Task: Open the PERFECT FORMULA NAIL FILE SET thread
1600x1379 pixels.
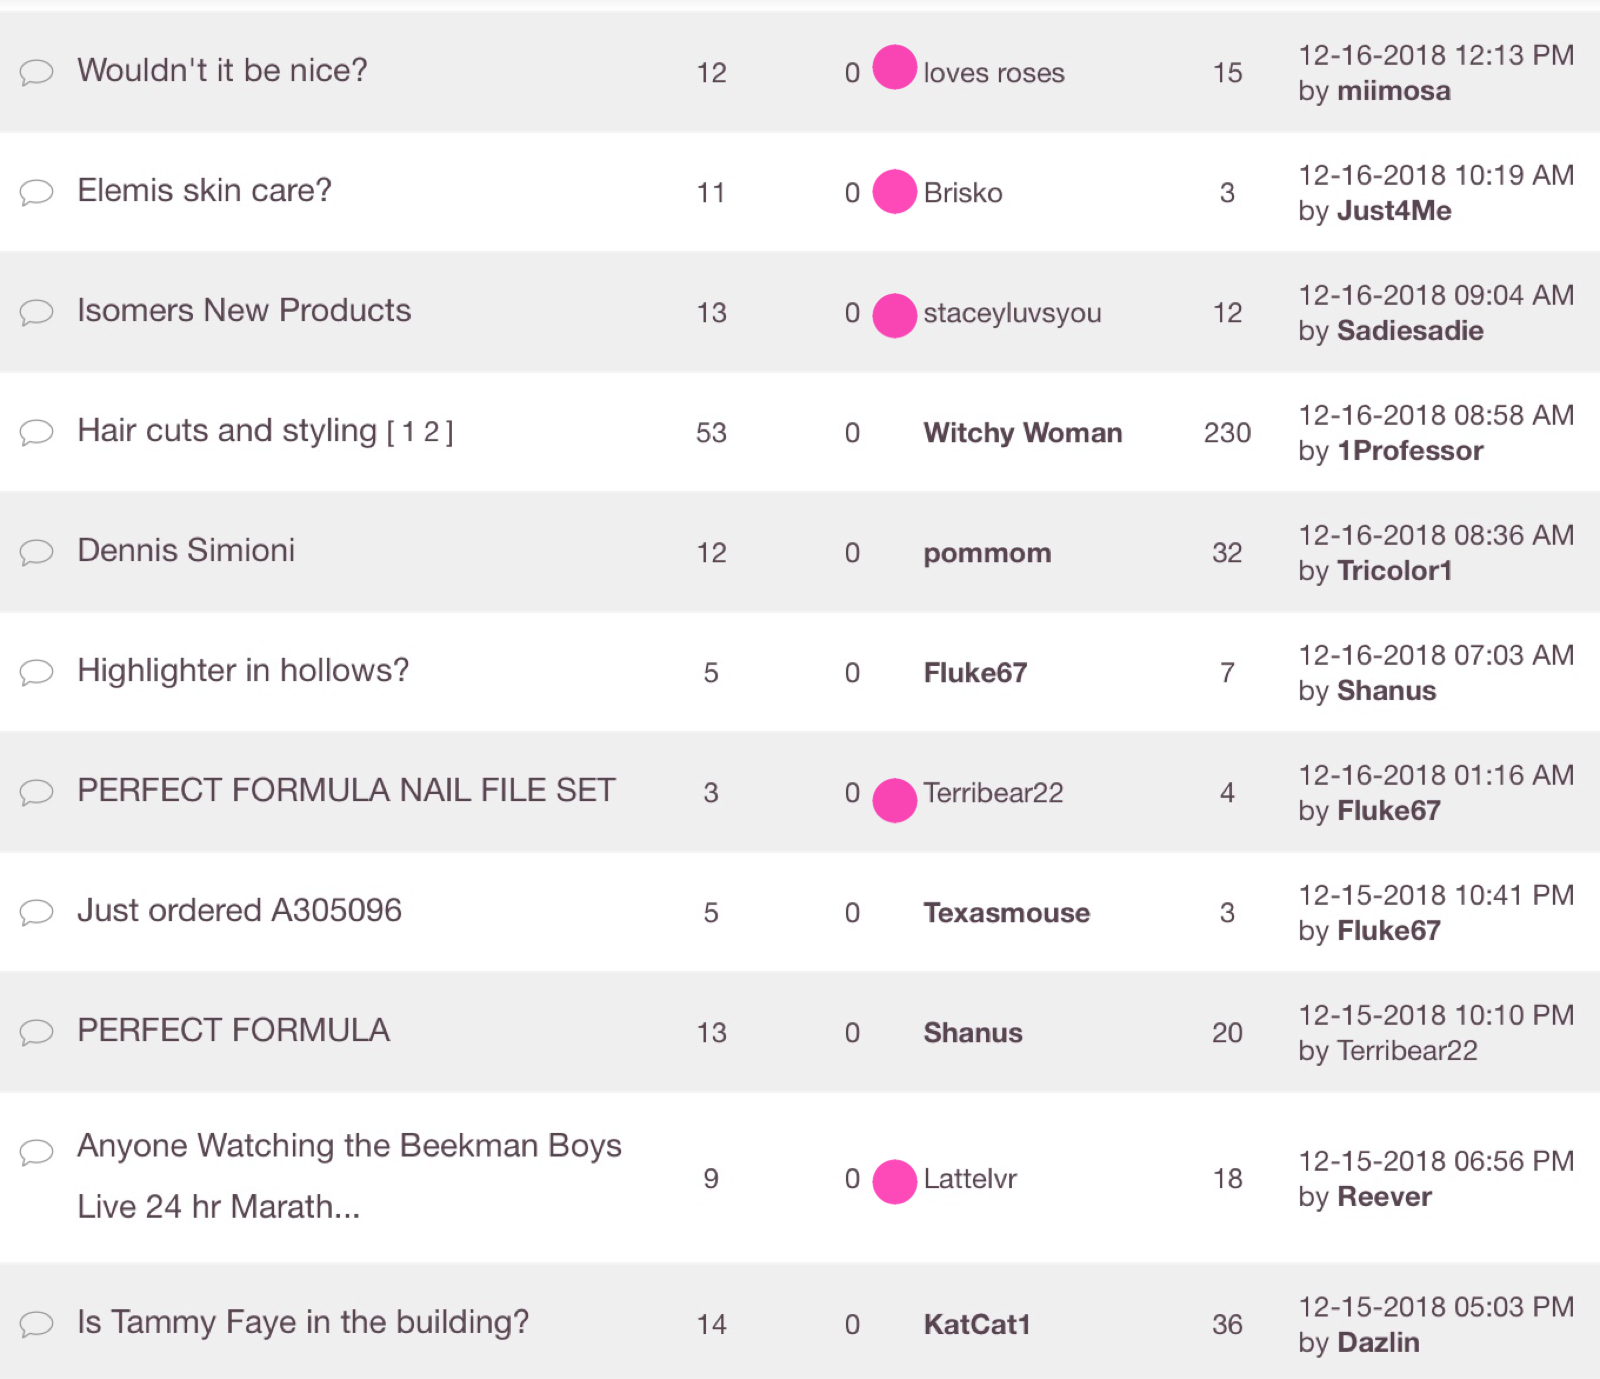Action: coord(346,791)
